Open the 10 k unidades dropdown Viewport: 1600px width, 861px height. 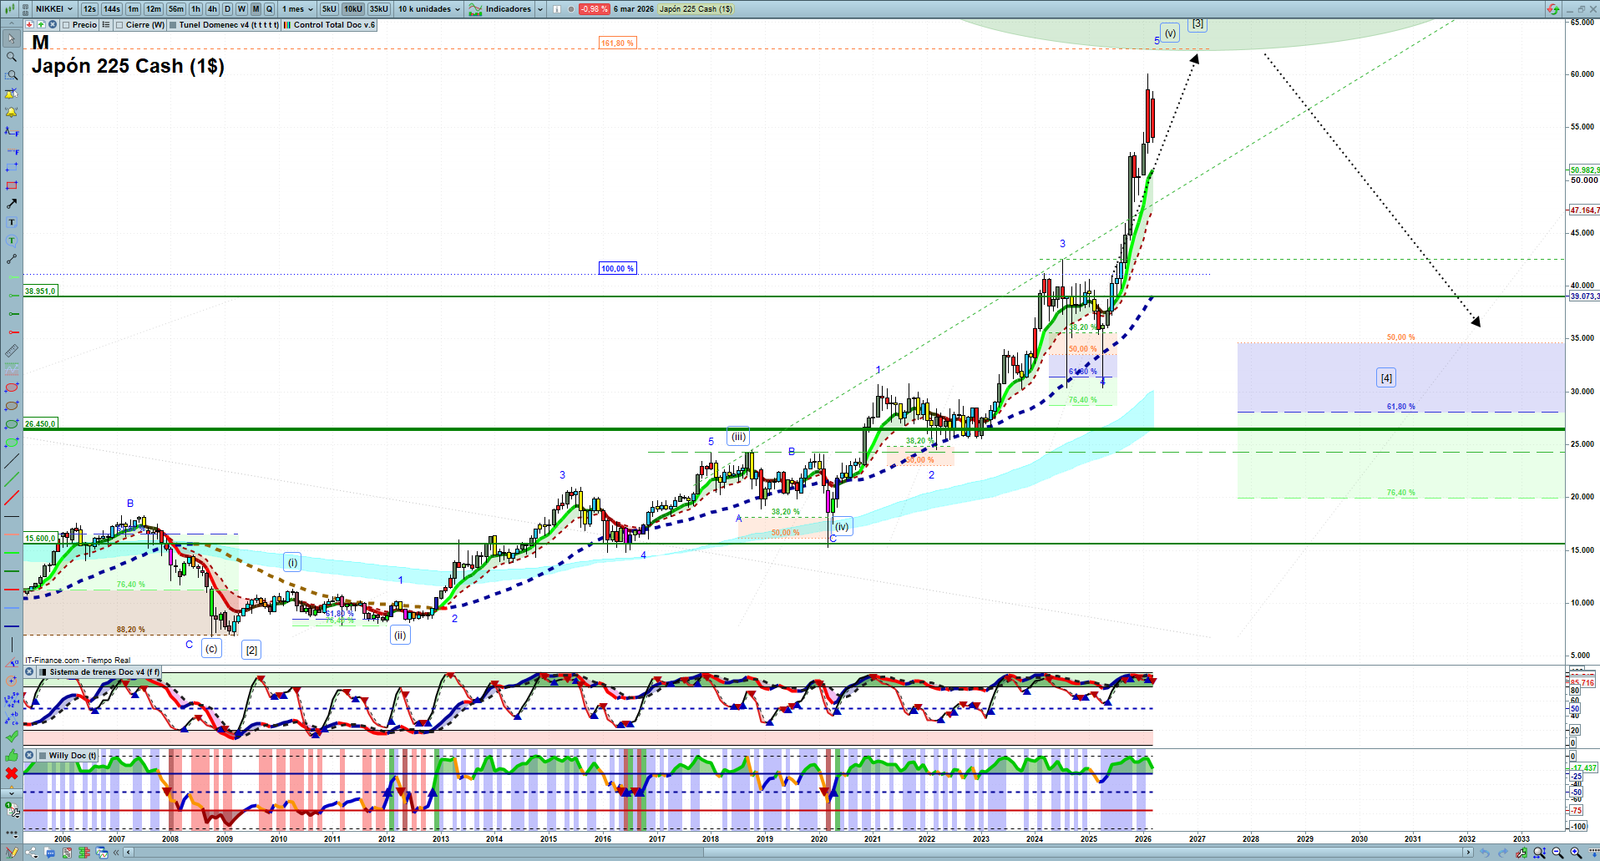click(429, 9)
